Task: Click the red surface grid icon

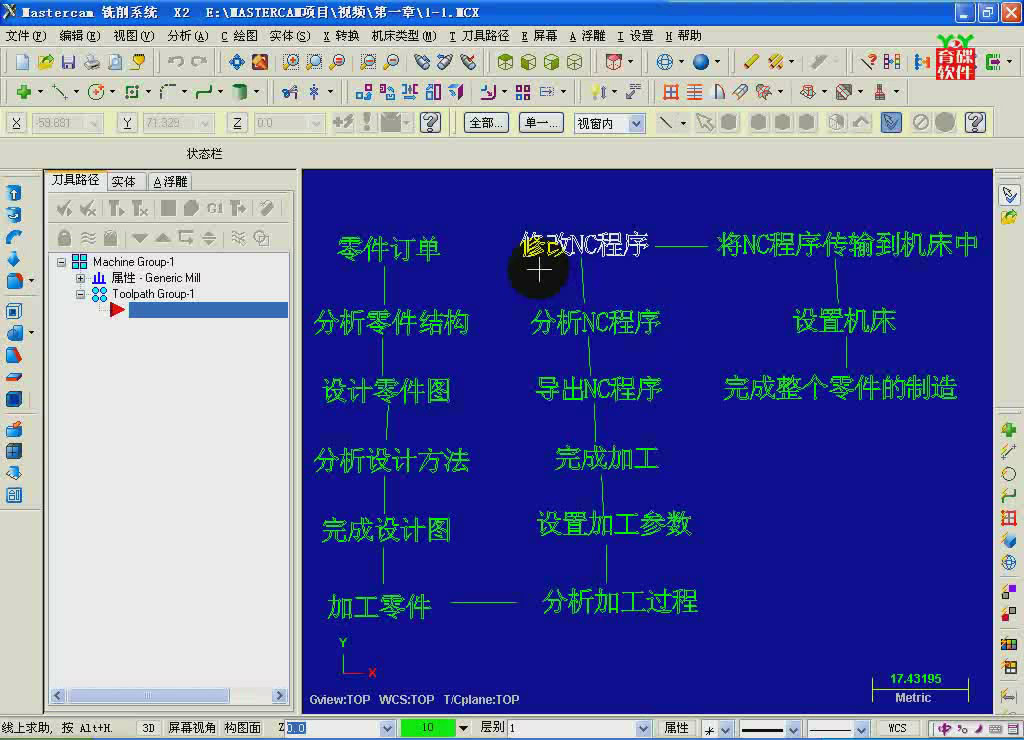Action: tap(671, 92)
